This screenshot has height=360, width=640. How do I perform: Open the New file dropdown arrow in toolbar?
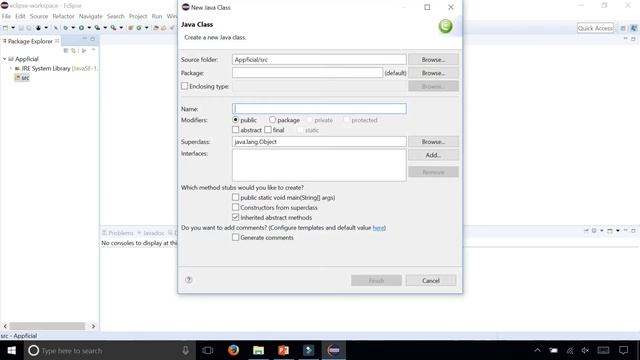[x=13, y=28]
